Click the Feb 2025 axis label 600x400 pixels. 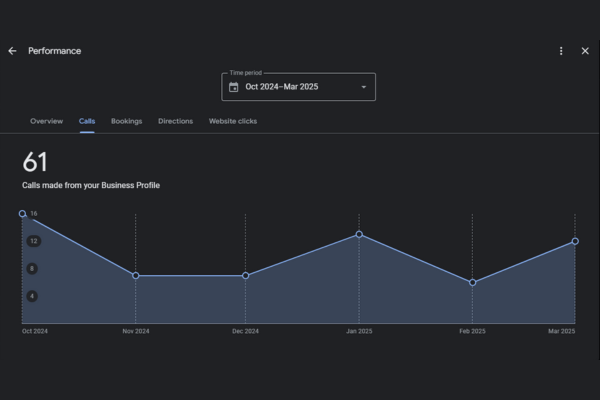click(x=472, y=331)
